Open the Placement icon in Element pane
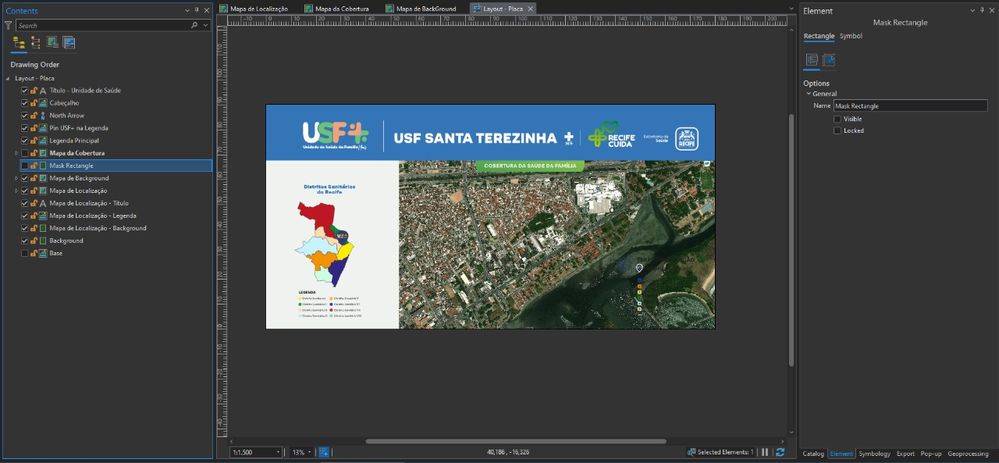The height and width of the screenshot is (463, 999). click(x=829, y=61)
